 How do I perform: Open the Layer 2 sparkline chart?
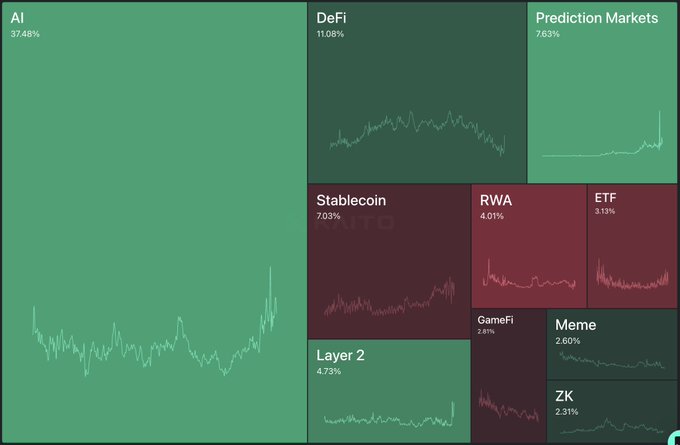[x=388, y=419]
